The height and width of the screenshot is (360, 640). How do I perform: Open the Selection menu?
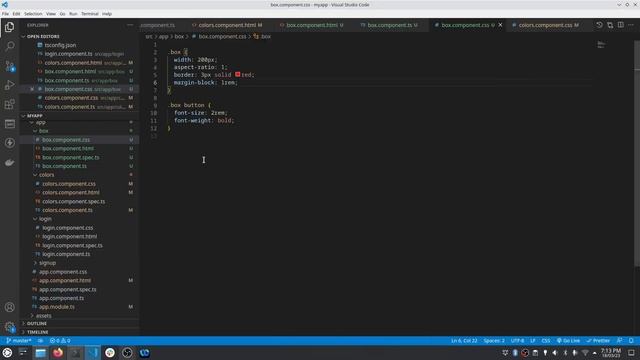pyautogui.click(x=33, y=13)
